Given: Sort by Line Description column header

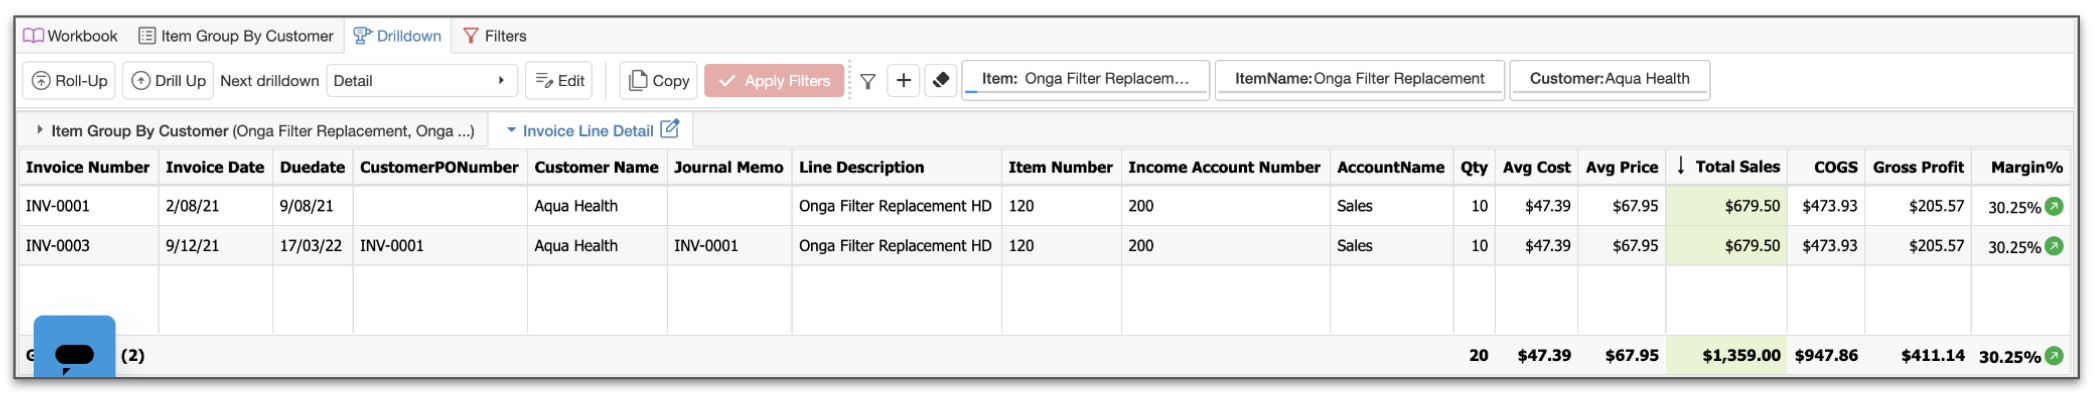Looking at the screenshot, I should [x=896, y=168].
